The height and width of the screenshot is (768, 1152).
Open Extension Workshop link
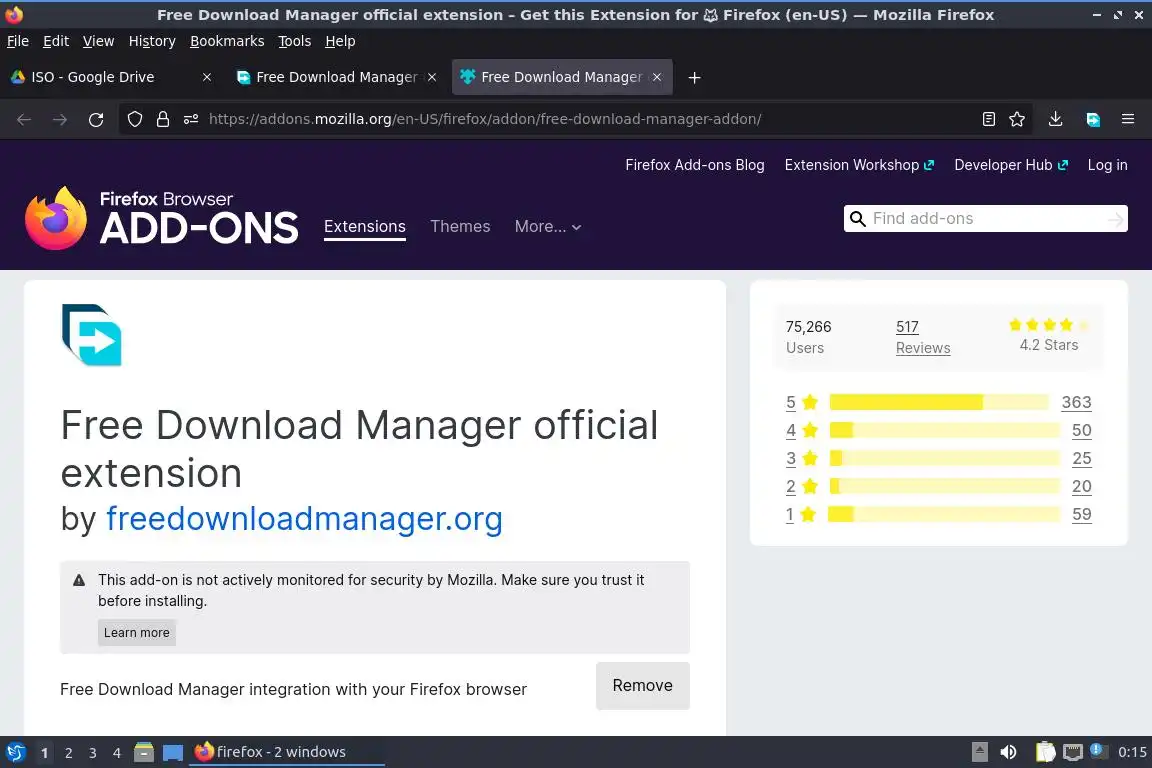[859, 165]
